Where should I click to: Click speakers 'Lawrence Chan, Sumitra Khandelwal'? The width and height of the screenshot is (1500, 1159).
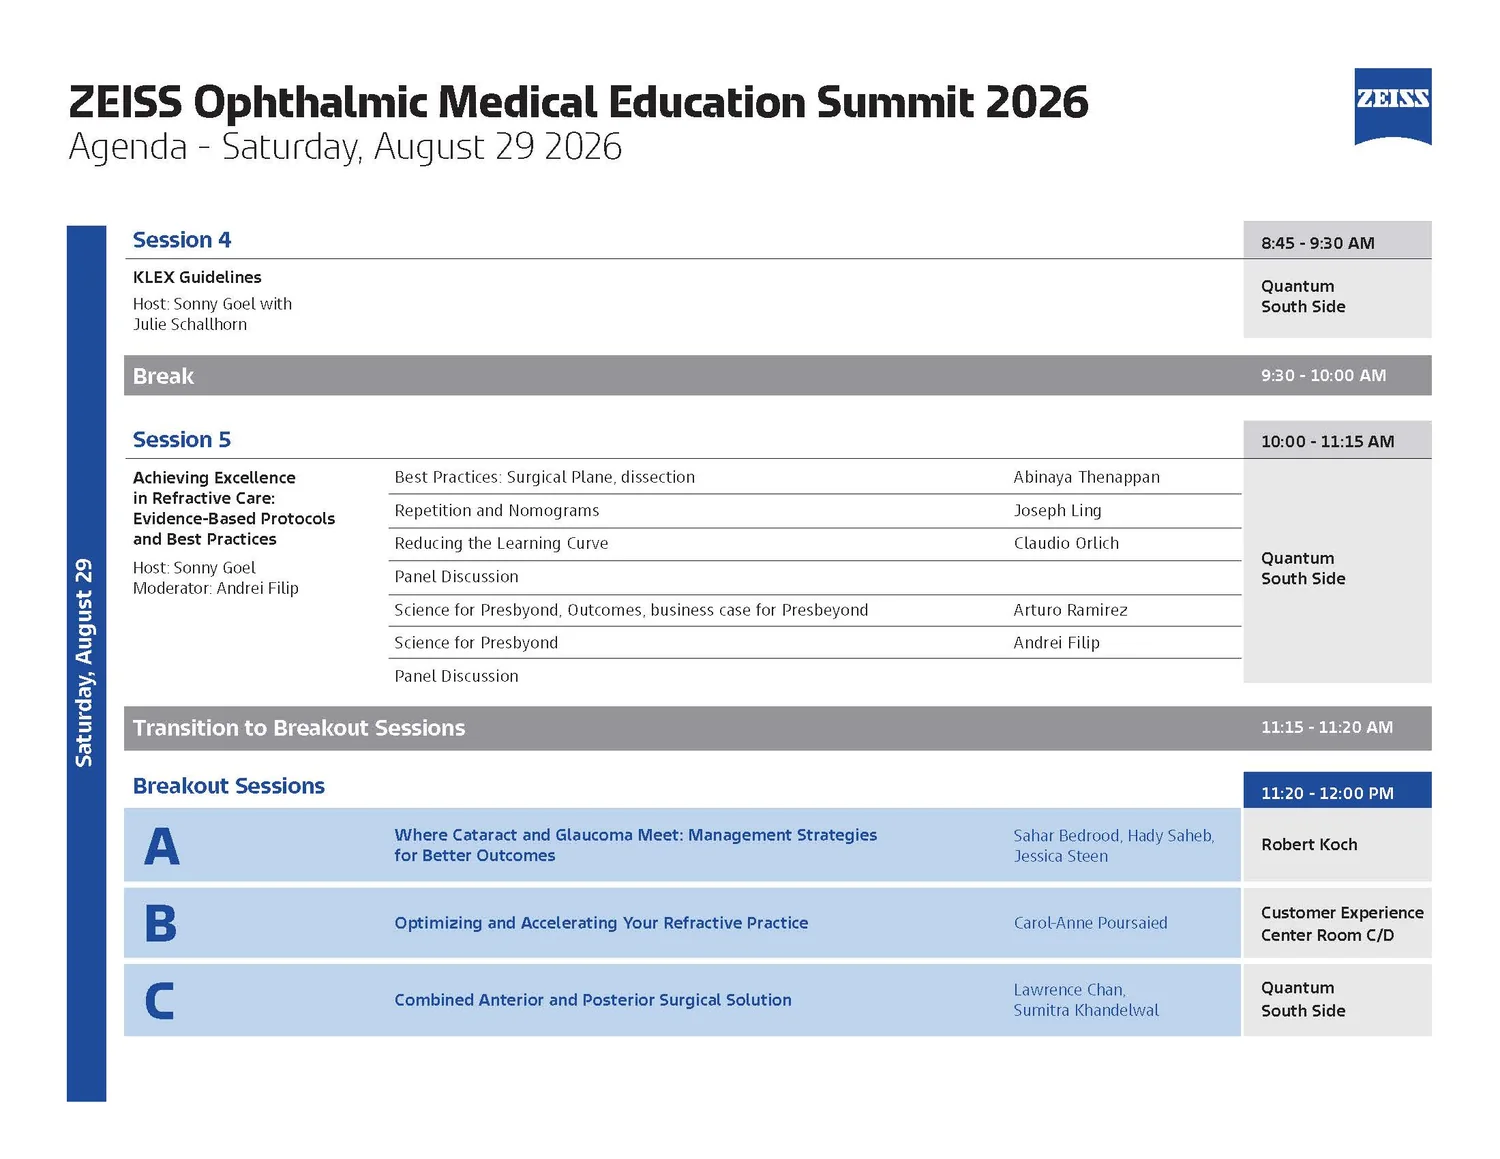point(1086,1000)
